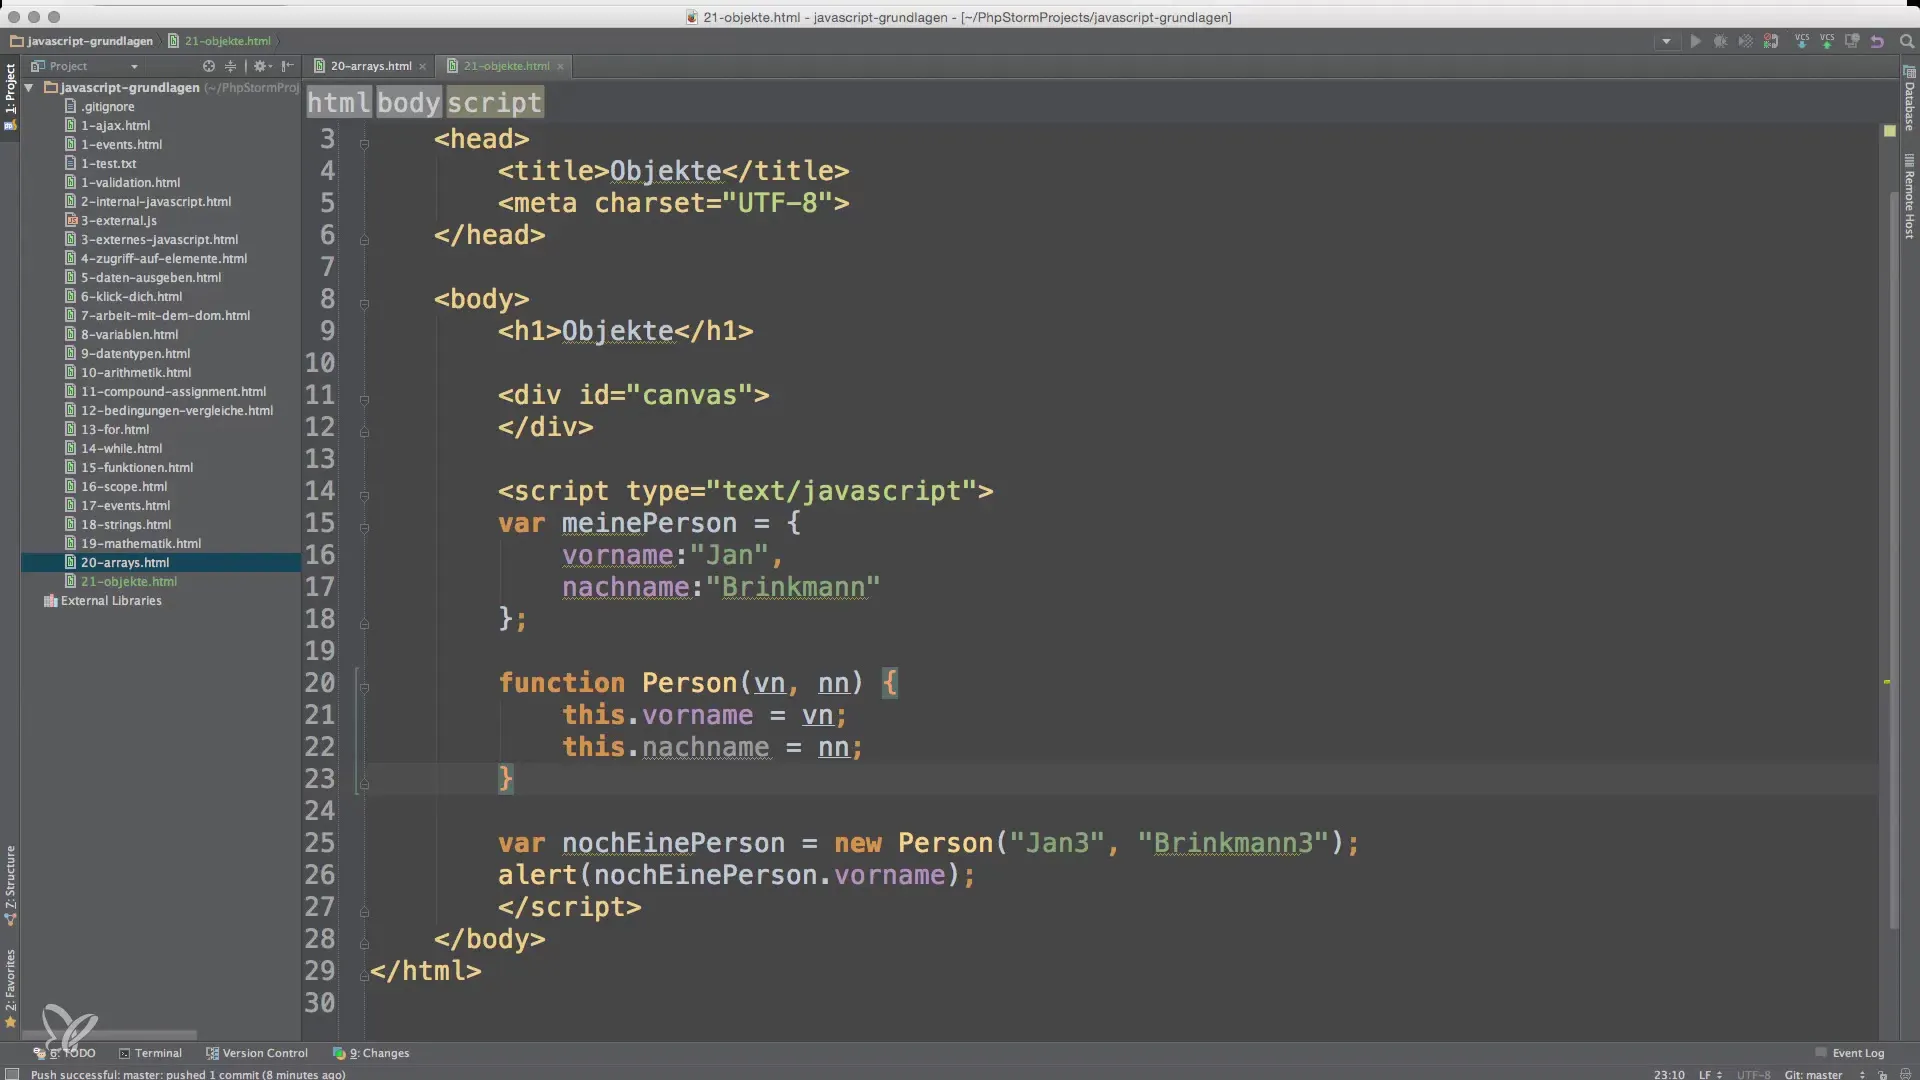
Task: Change LF line separator in status bar
Action: [1709, 1074]
